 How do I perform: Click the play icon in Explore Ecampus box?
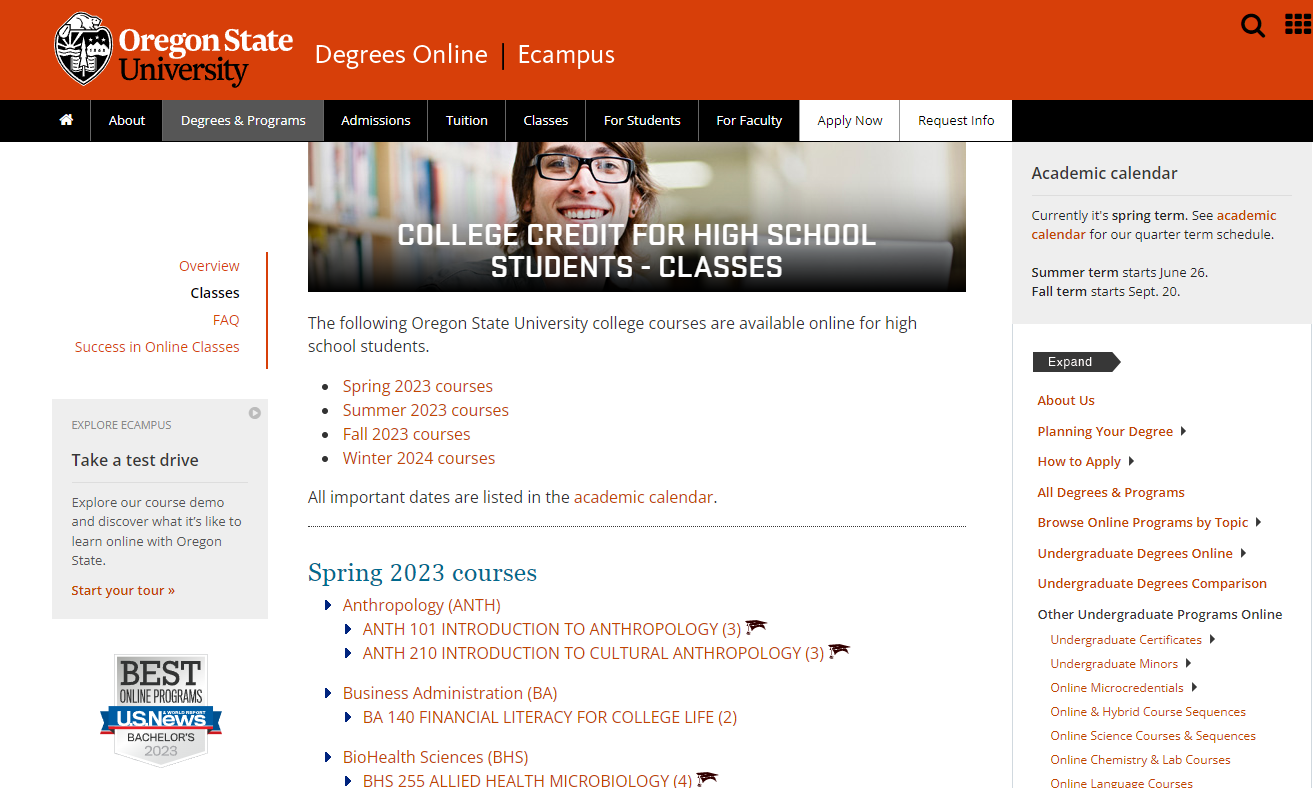pyautogui.click(x=255, y=412)
